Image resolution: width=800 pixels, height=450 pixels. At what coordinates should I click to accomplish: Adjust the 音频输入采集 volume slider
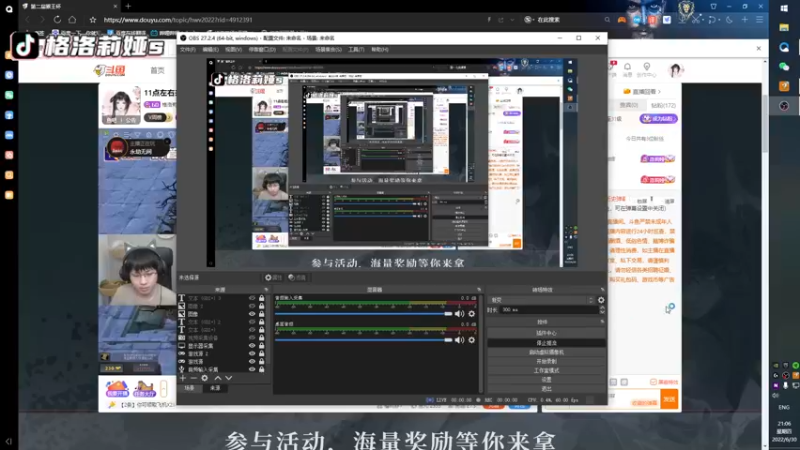click(363, 314)
